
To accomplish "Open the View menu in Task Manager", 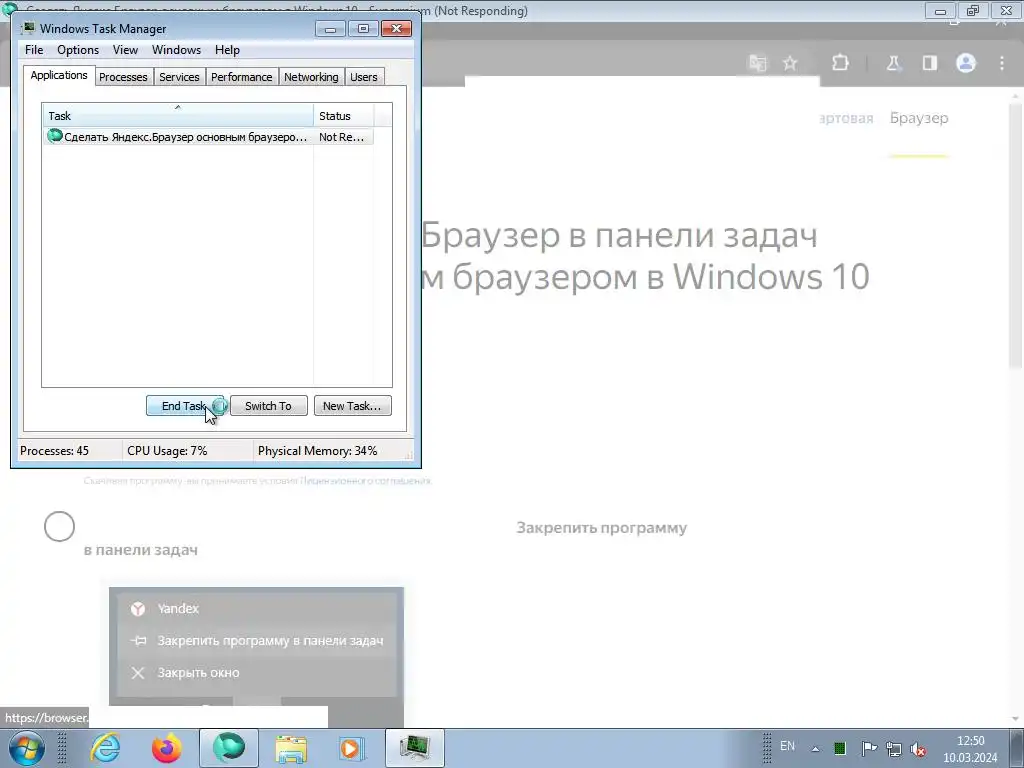I will 125,50.
